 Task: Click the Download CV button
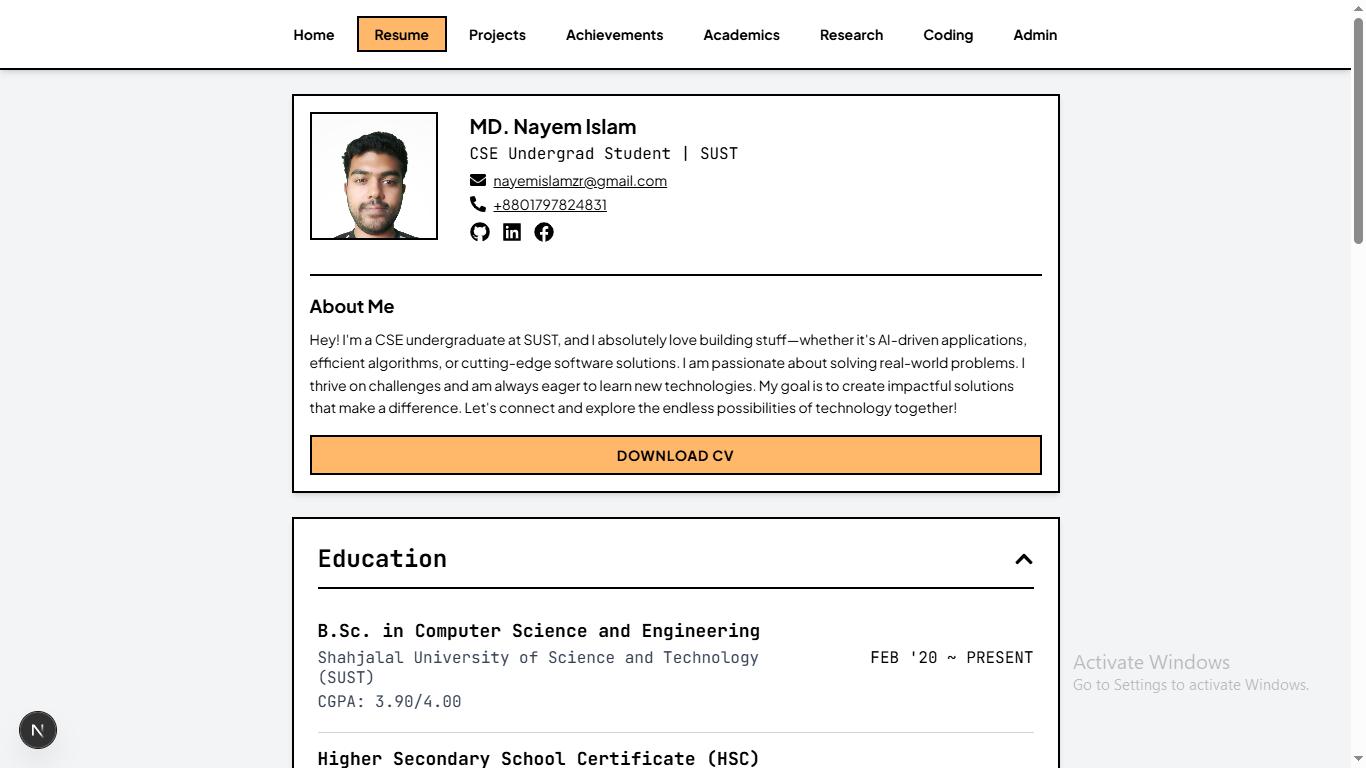tap(676, 455)
